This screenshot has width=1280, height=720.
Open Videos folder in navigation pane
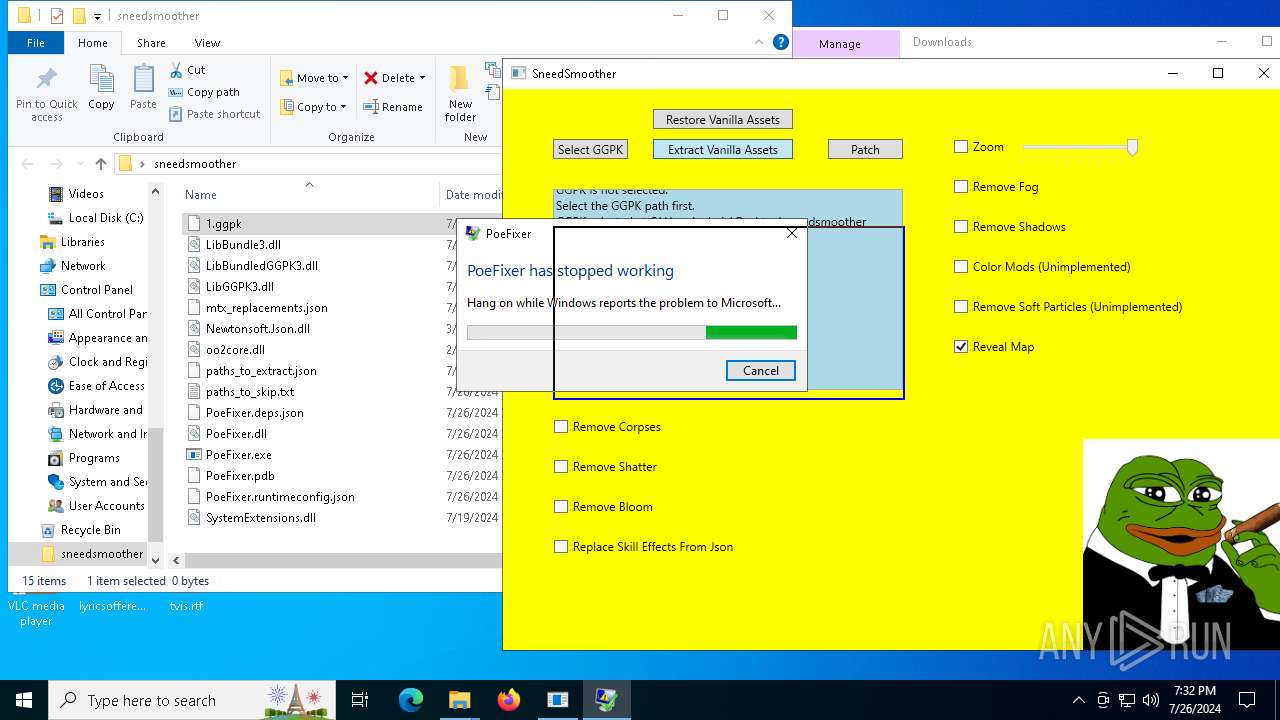pyautogui.click(x=86, y=194)
